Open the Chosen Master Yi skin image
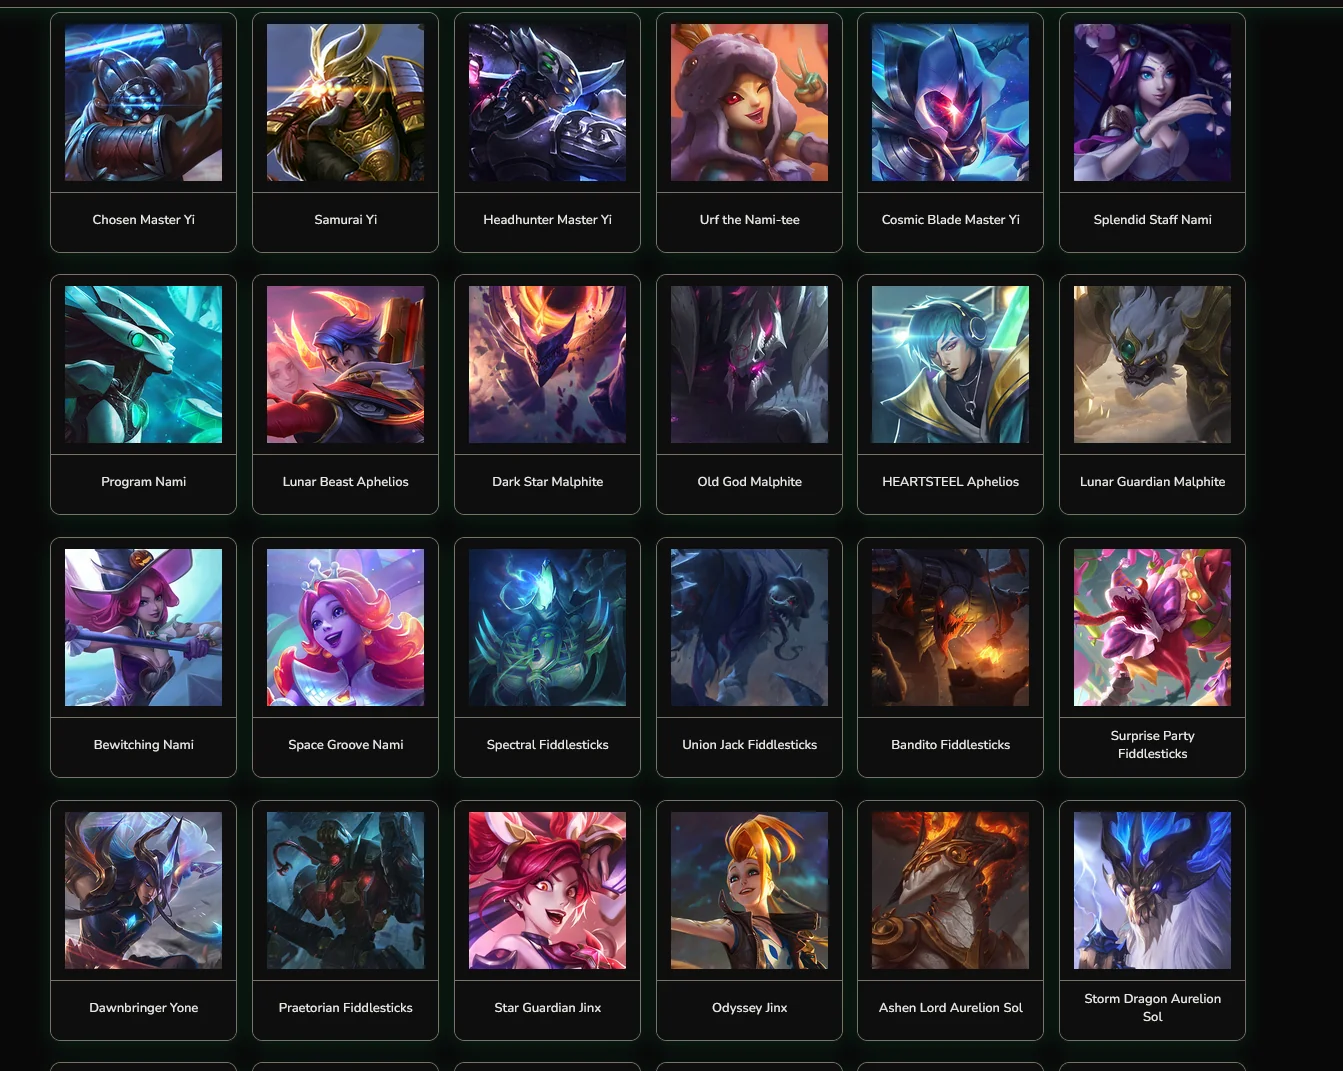This screenshot has height=1071, width=1343. 143,102
